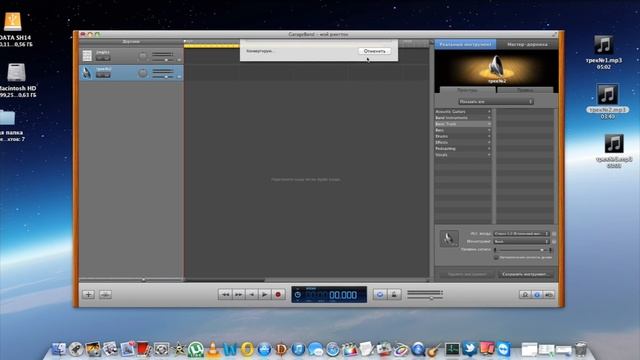Open Twitter bird icon in the Dock
This screenshot has height=360, width=640.
click(x=469, y=349)
